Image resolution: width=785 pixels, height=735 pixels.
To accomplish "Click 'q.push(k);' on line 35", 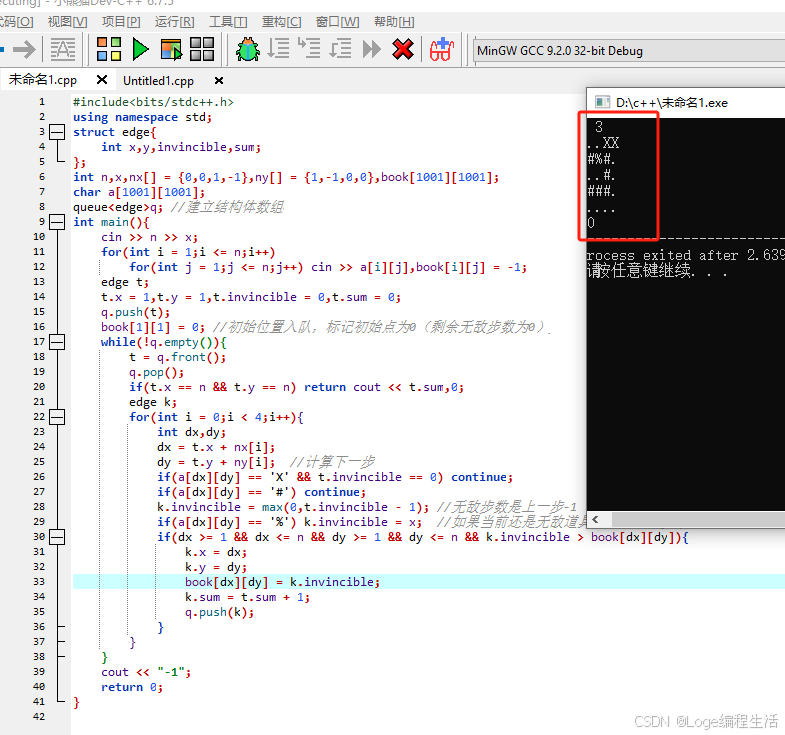I will tap(219, 612).
